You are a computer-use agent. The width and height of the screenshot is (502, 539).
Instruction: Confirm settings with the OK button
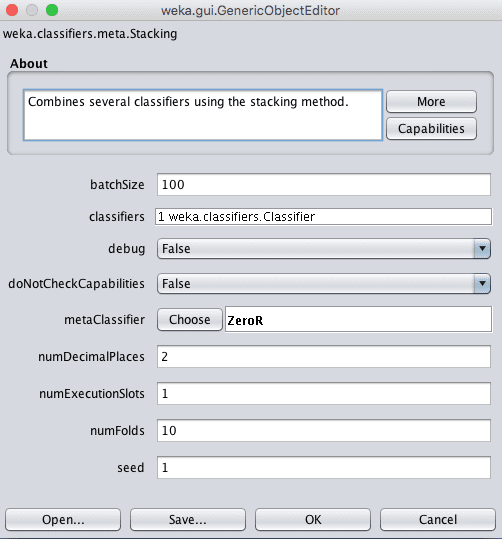coord(313,520)
